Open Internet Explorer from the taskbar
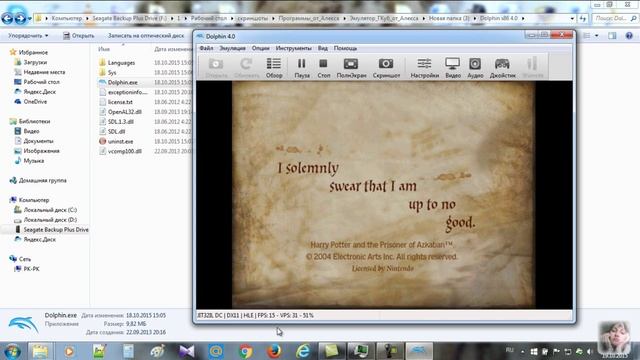Viewport: 640px width, 360px height. tap(303, 351)
